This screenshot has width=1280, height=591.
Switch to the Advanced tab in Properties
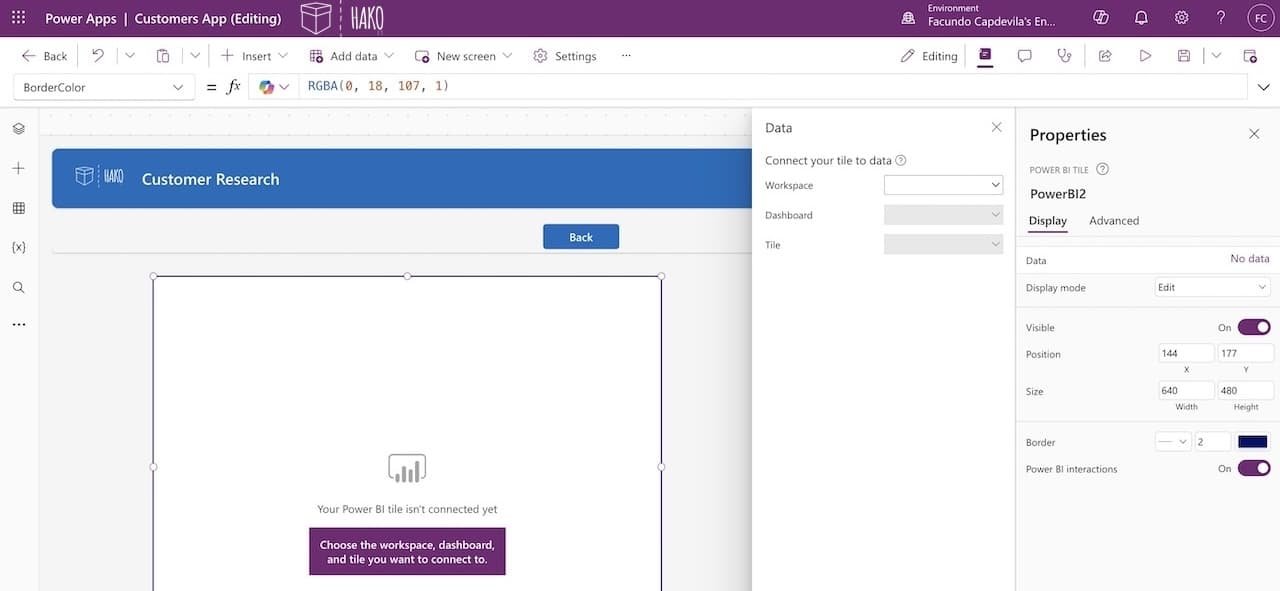(1113, 220)
